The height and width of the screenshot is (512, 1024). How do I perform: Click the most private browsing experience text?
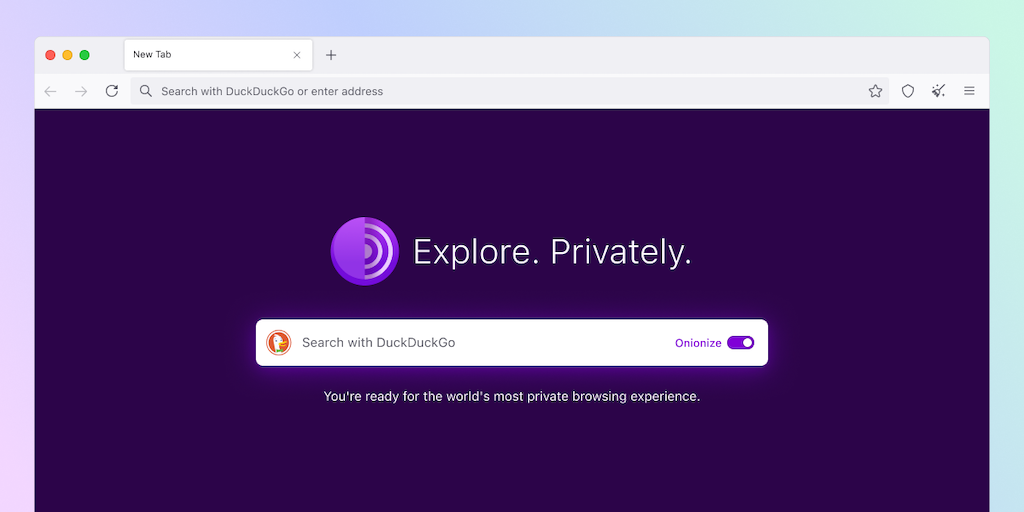(x=511, y=396)
